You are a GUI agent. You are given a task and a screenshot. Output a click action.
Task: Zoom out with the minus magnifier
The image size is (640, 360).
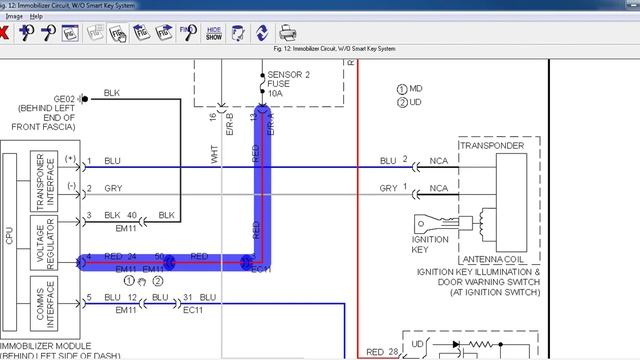[49, 33]
